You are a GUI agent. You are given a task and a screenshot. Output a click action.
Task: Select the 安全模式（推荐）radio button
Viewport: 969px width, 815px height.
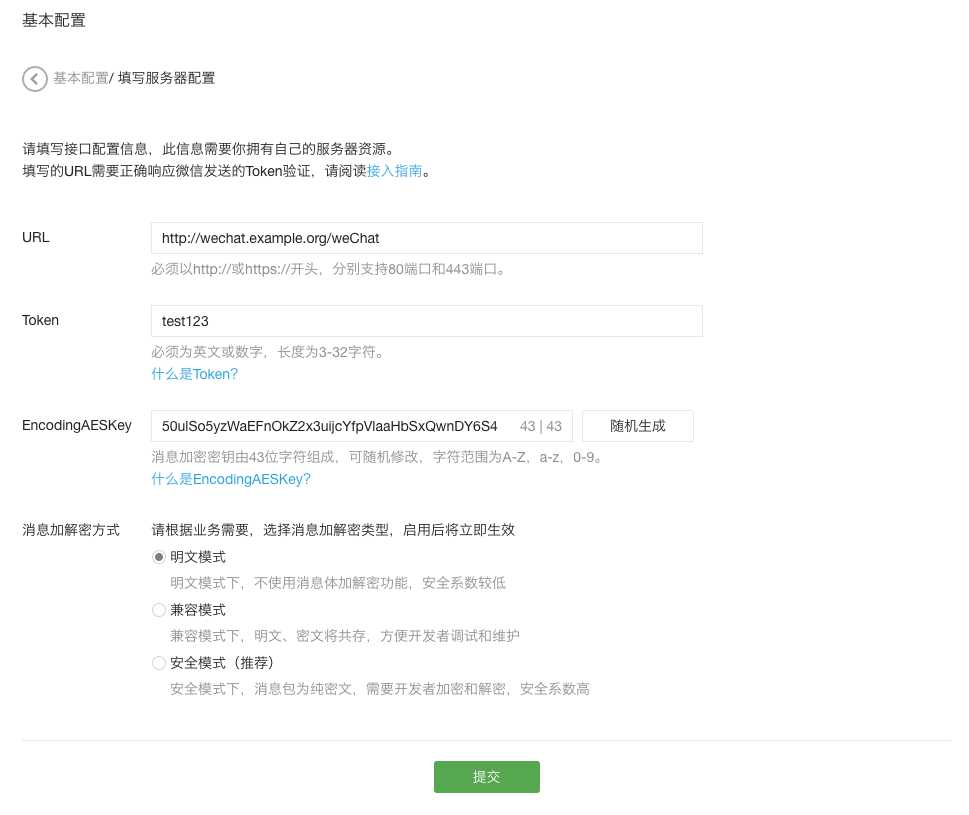pyautogui.click(x=159, y=663)
